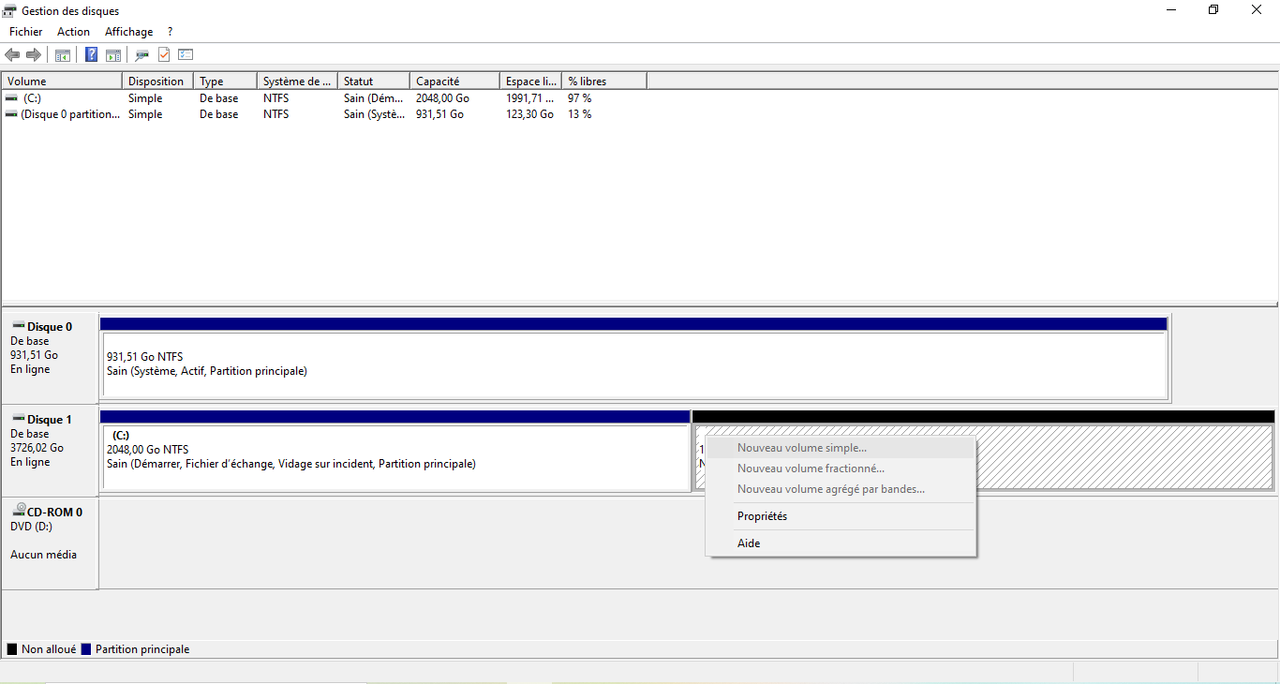
Task: Click the Non alloué legend label
Action: [x=49, y=649]
